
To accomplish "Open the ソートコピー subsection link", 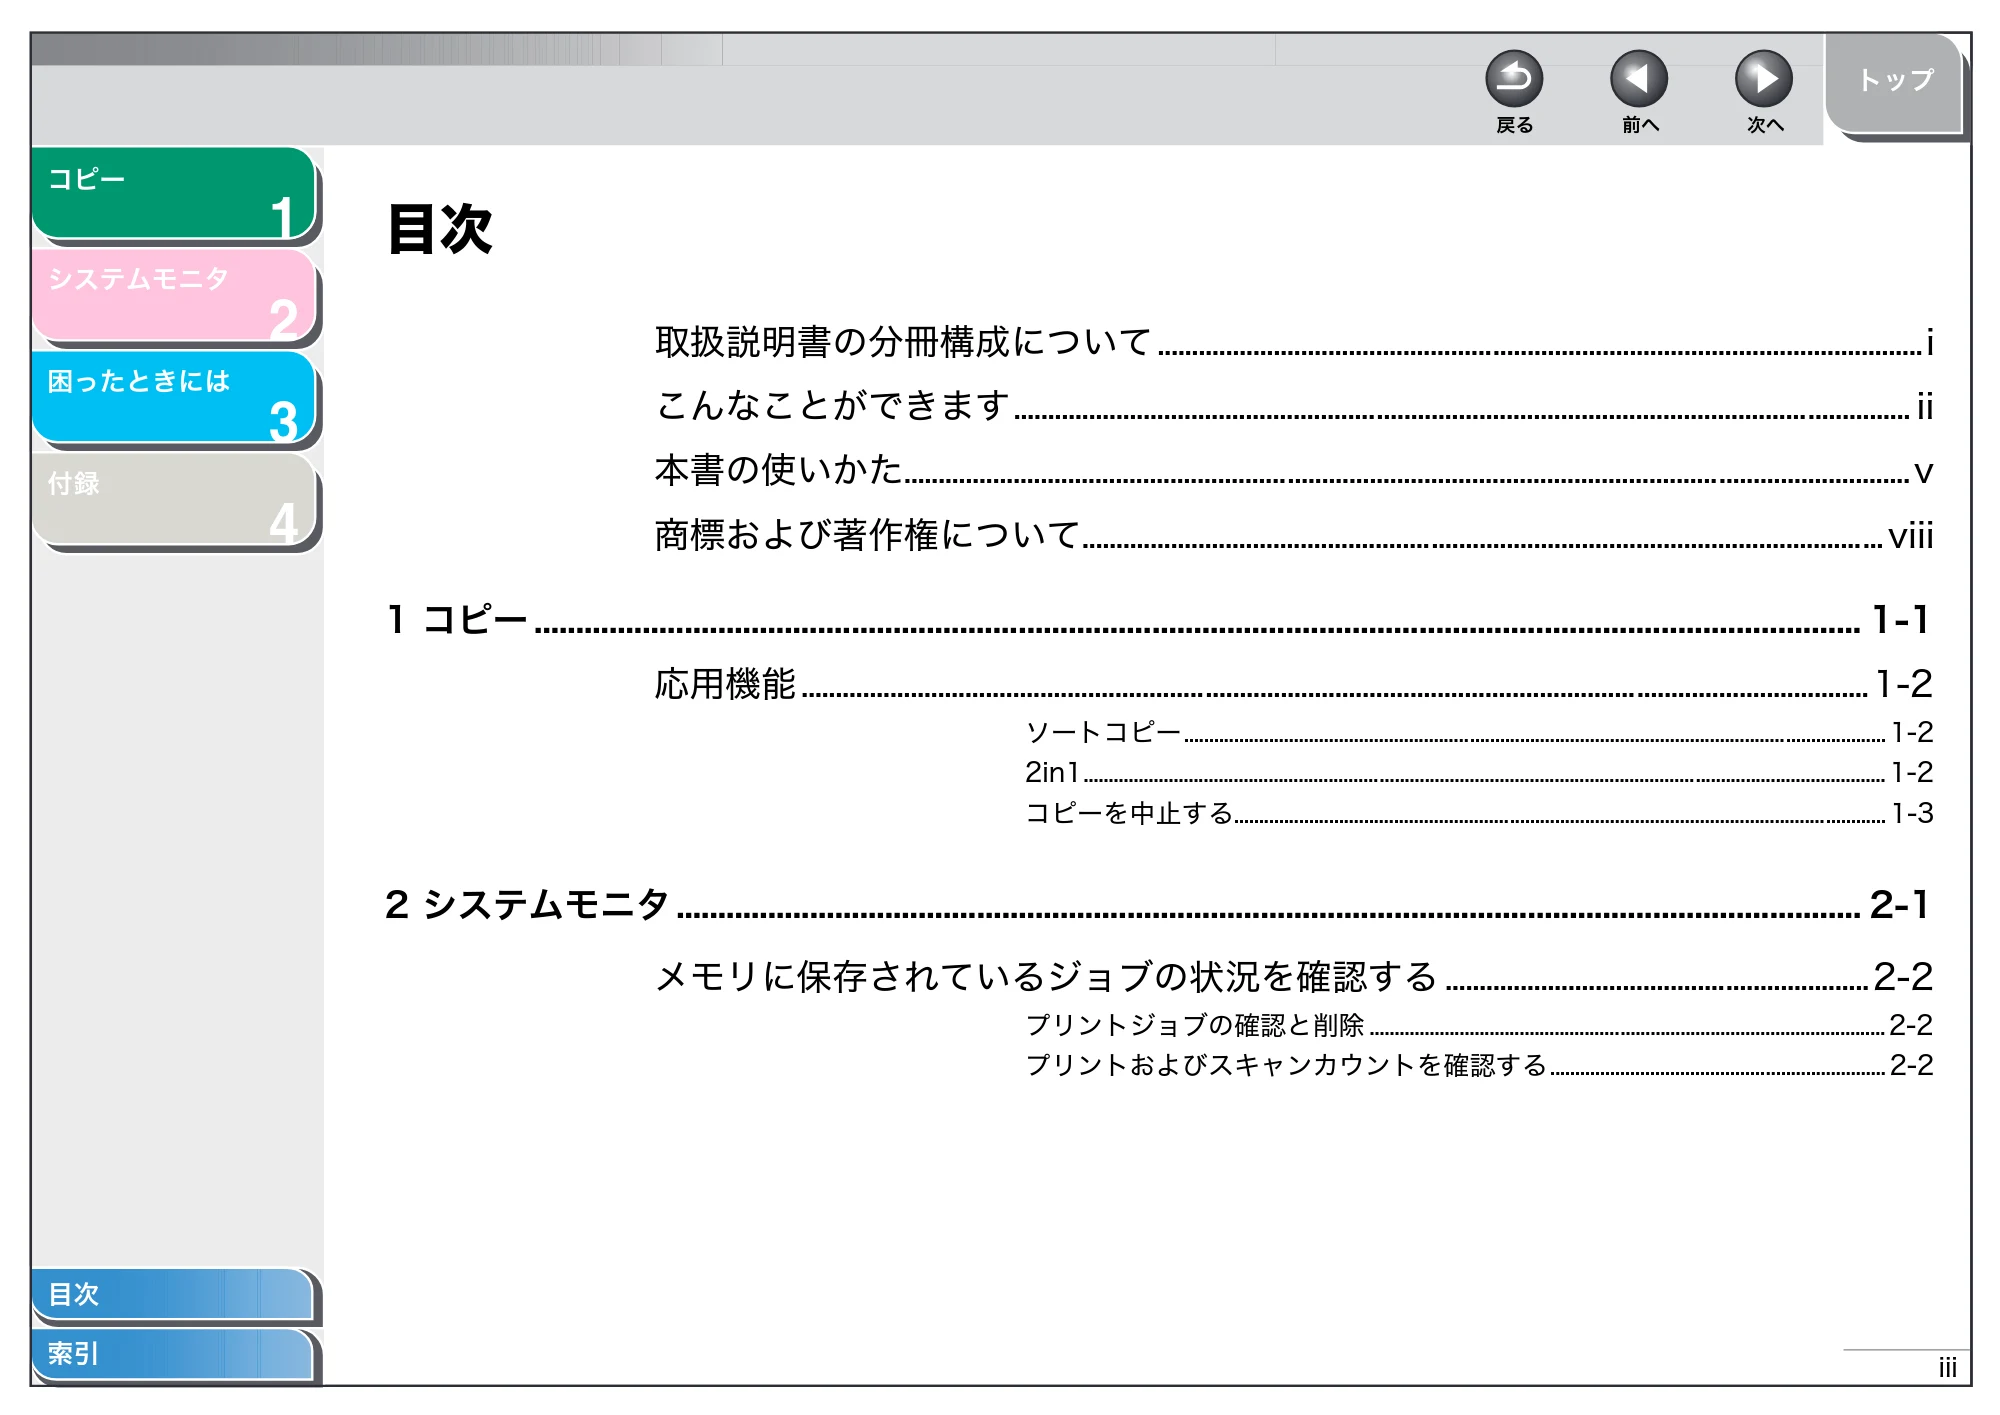I will (1479, 732).
